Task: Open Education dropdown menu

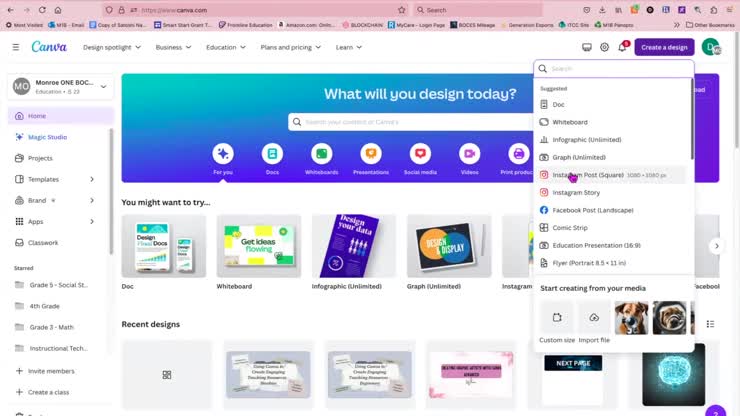Action: [226, 47]
